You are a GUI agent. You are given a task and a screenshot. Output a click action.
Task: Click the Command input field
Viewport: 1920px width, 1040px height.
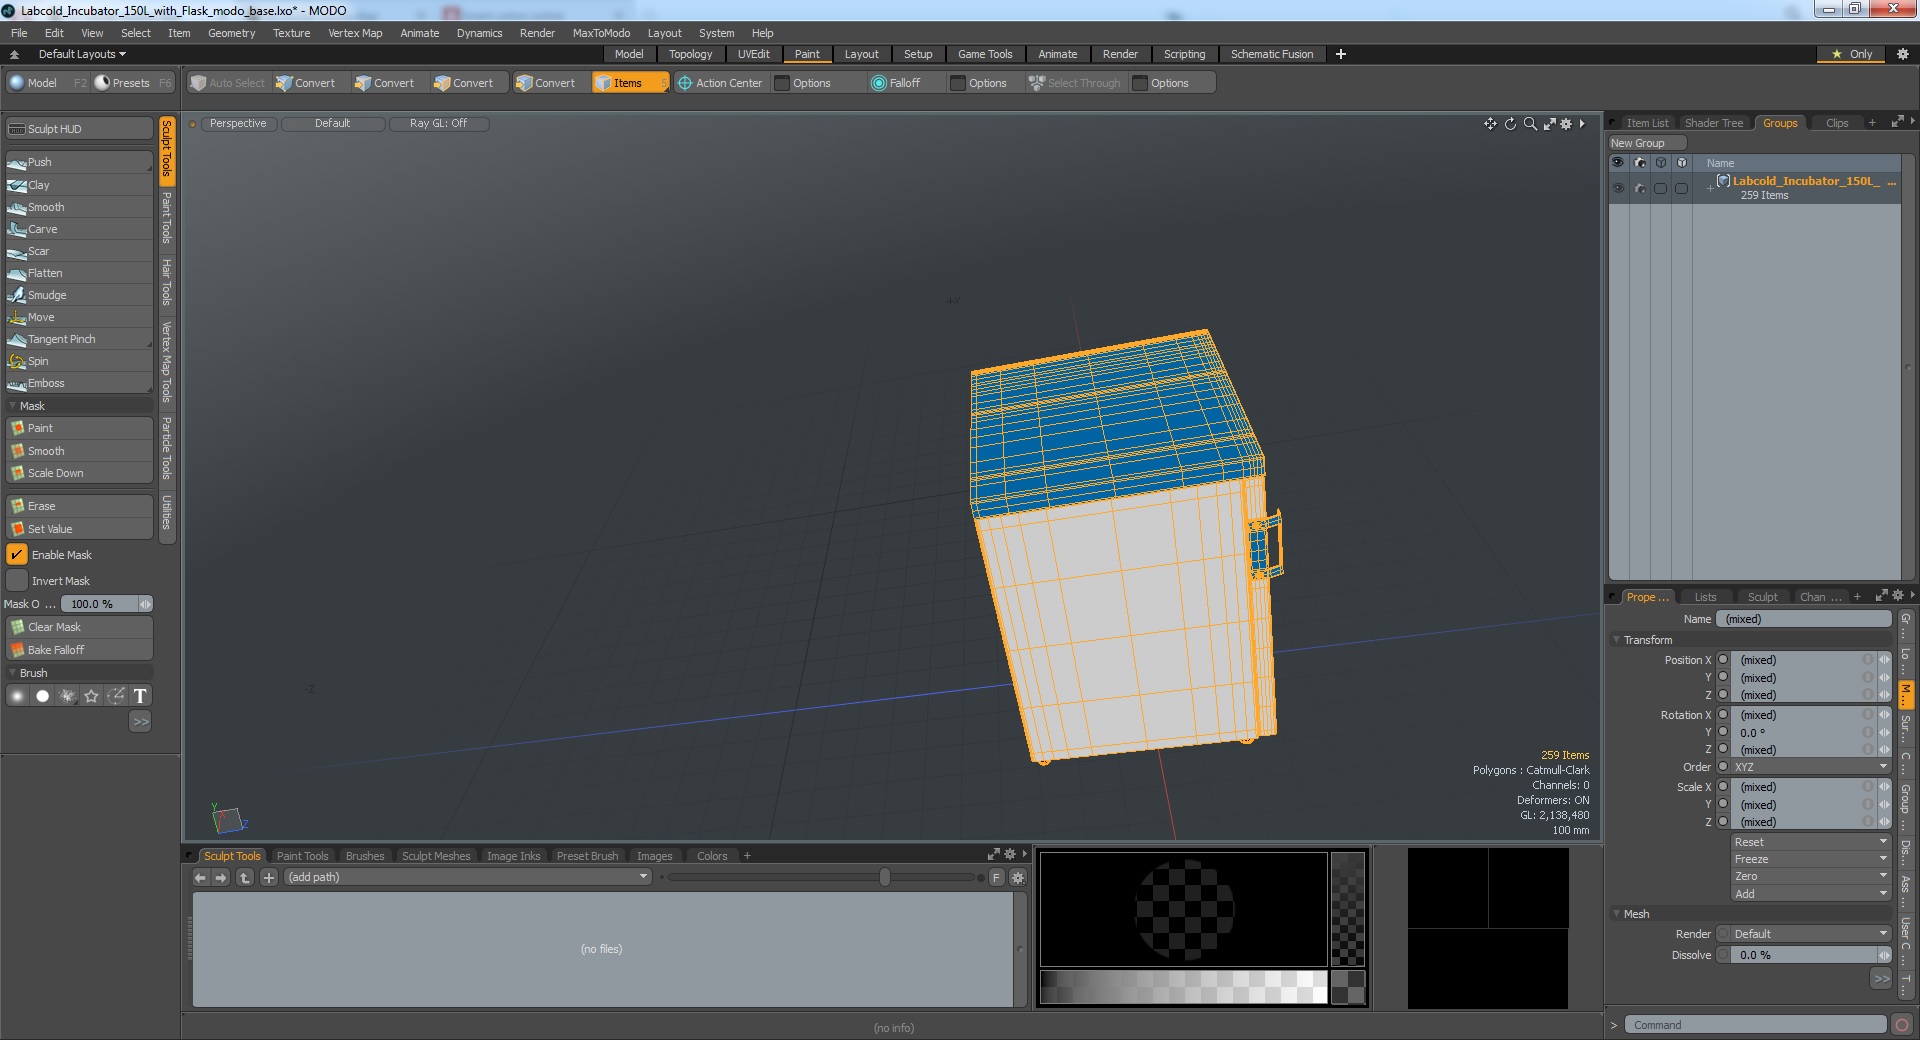pyautogui.click(x=1755, y=1025)
